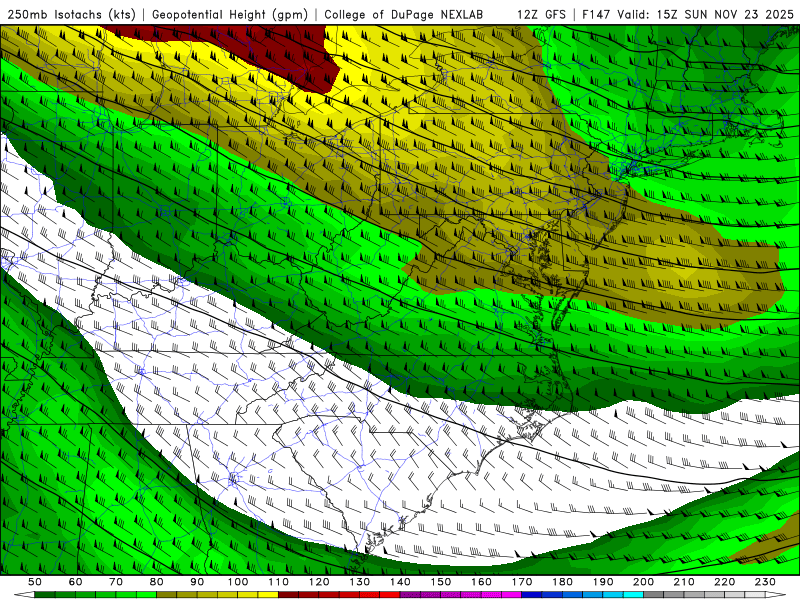This screenshot has width=800, height=600.
Task: Click the 230 label on the color scale
Action: coord(765,582)
